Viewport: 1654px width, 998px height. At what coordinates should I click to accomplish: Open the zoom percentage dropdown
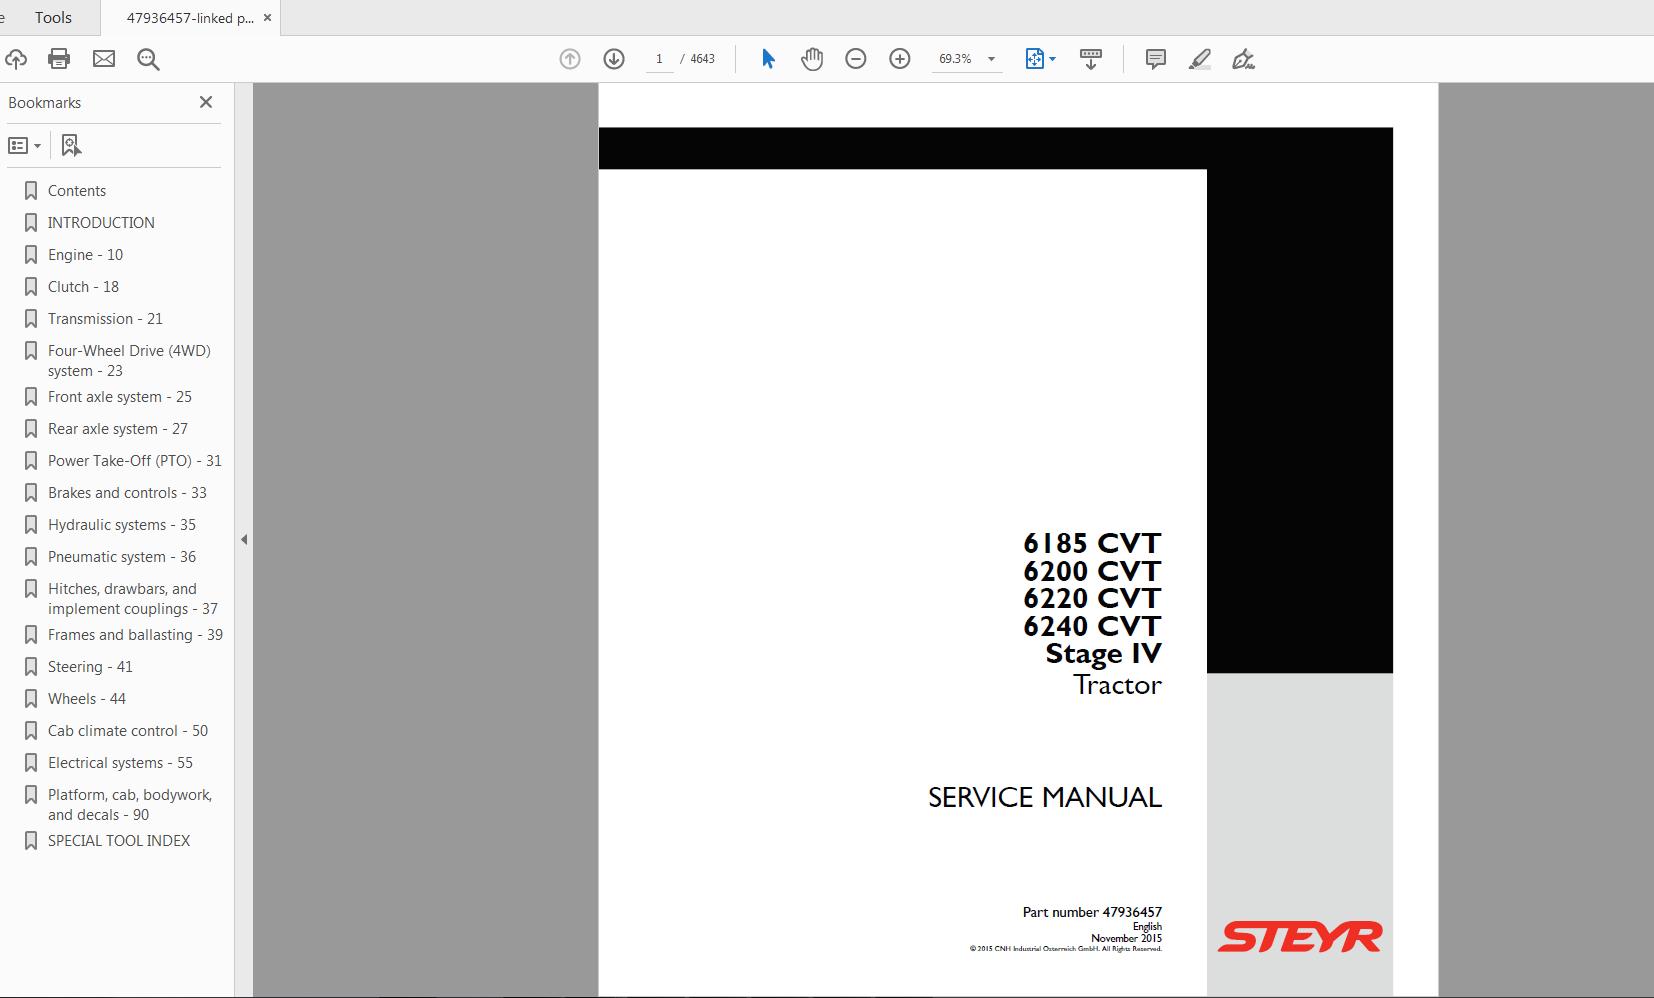pyautogui.click(x=990, y=59)
